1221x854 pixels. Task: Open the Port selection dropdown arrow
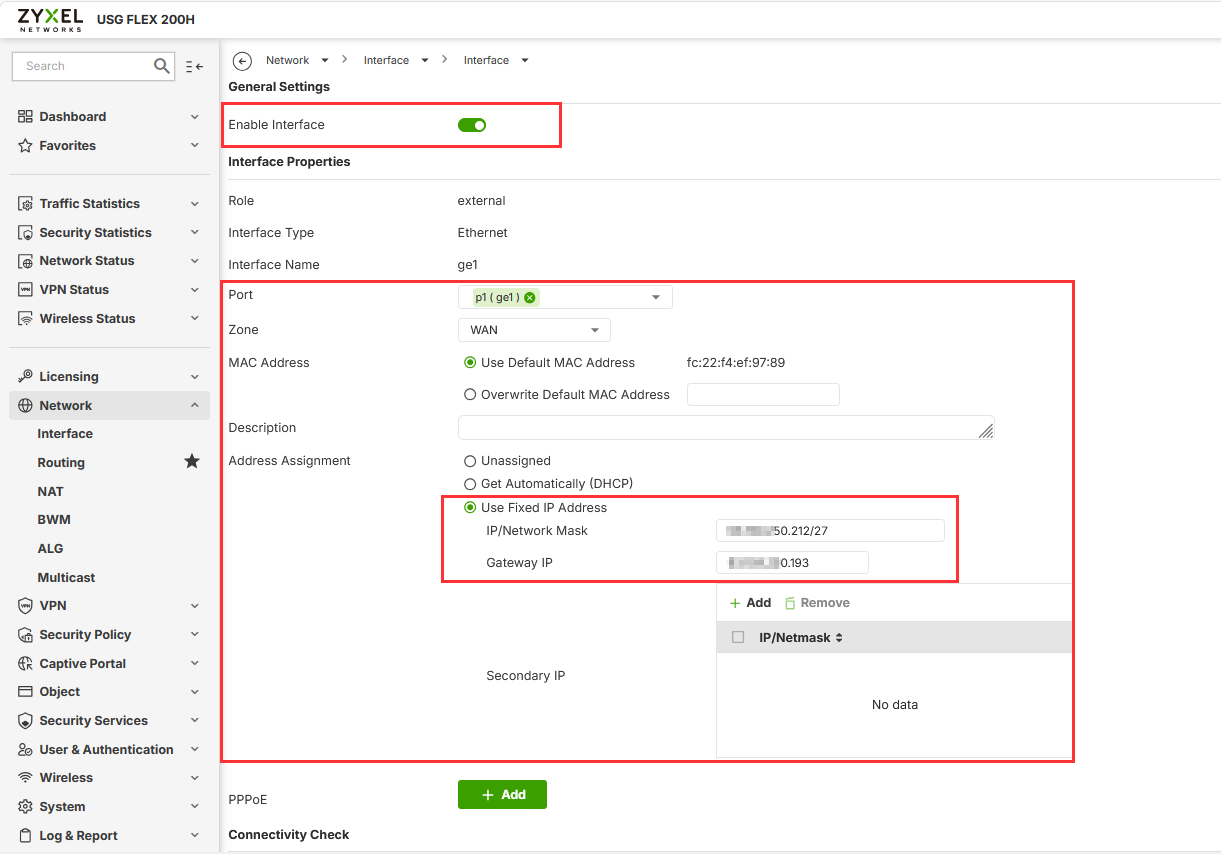click(x=656, y=298)
